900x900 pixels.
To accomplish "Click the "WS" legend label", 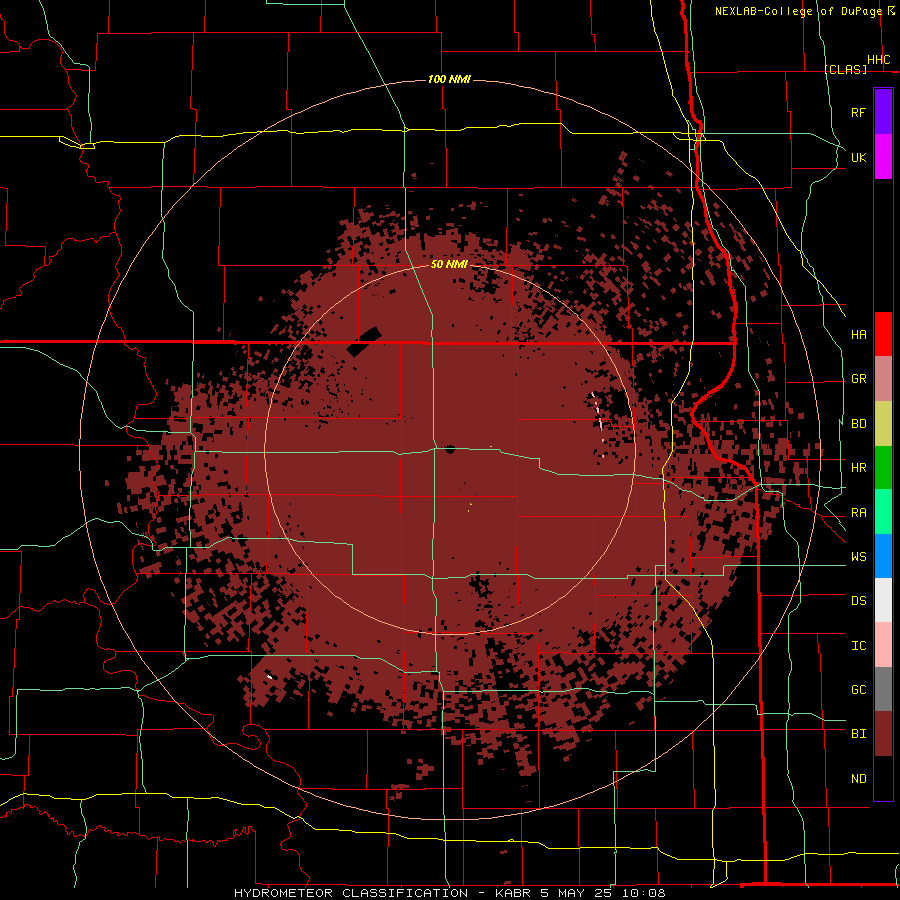I will pos(858,557).
